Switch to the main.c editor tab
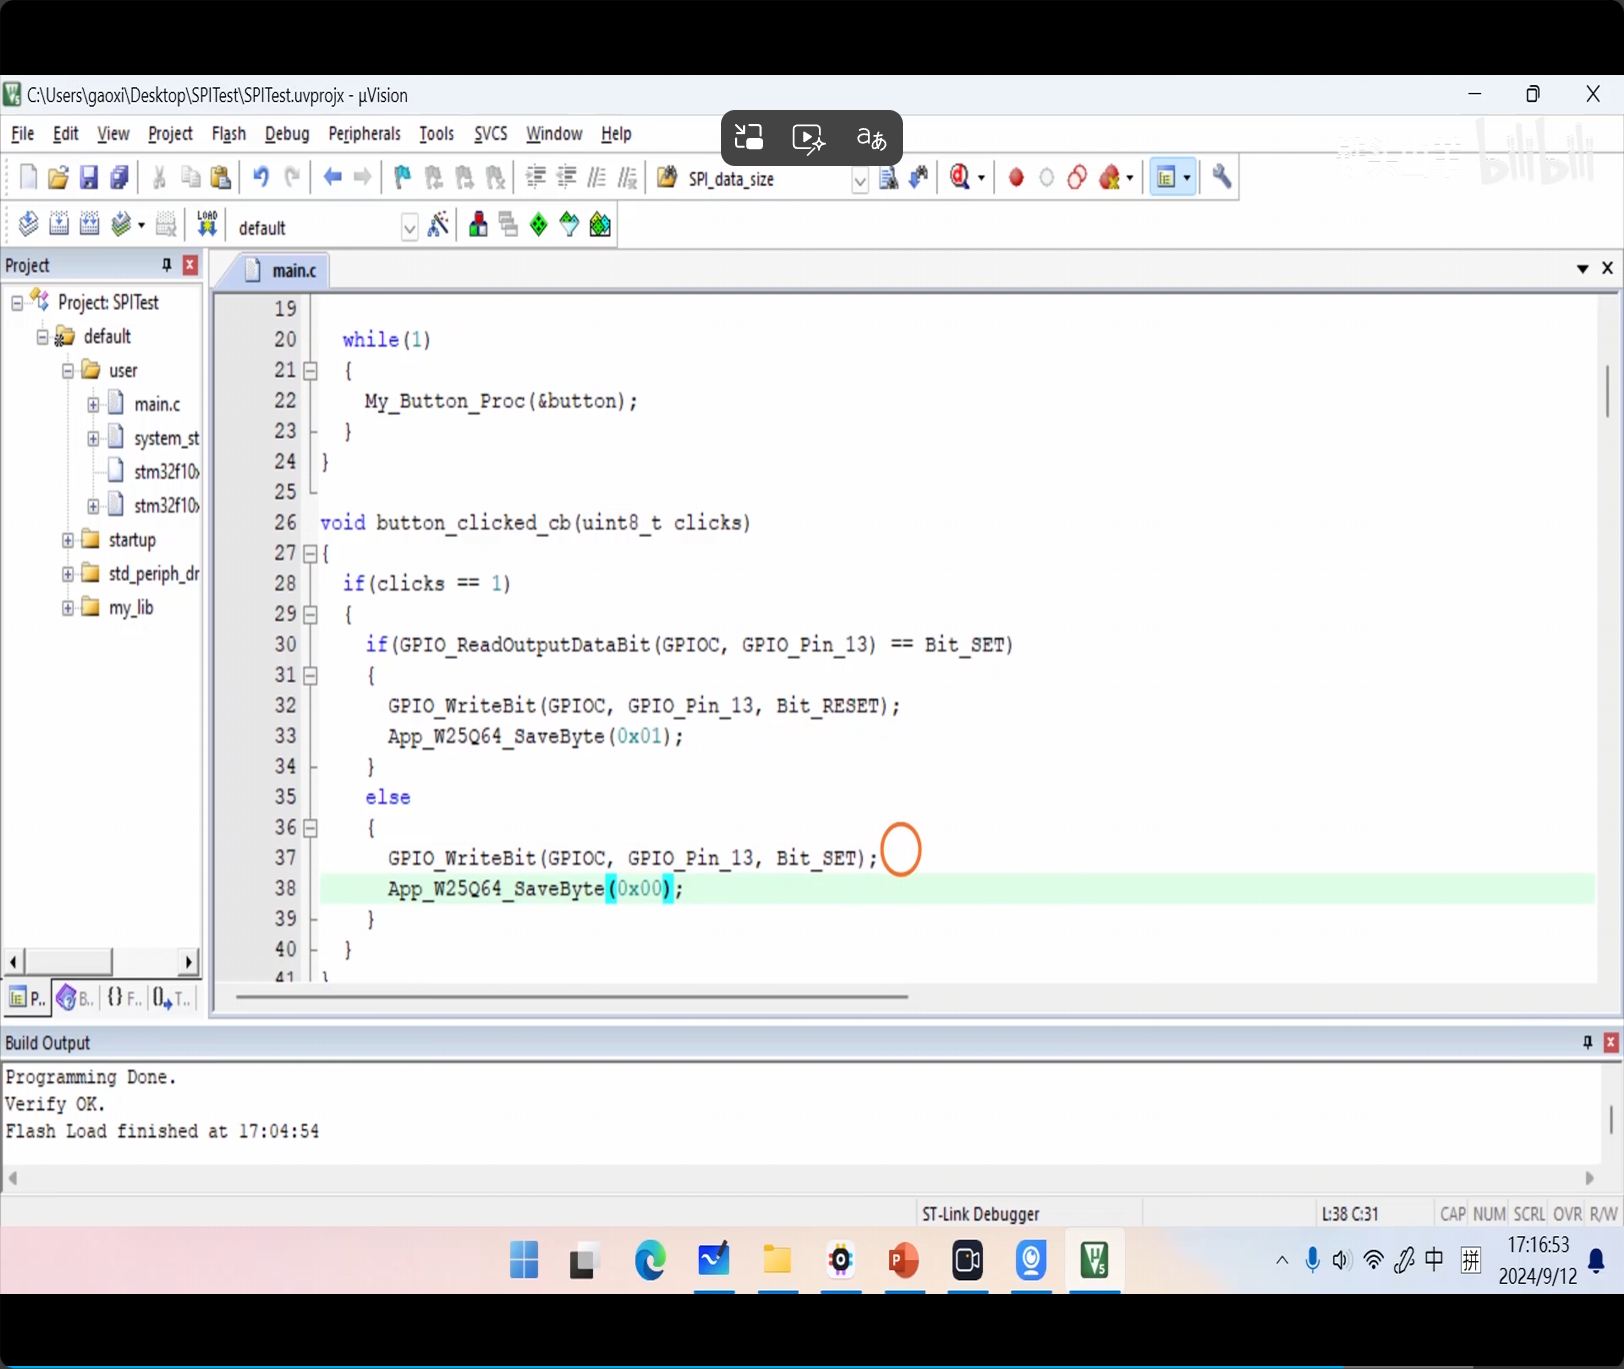 (279, 270)
